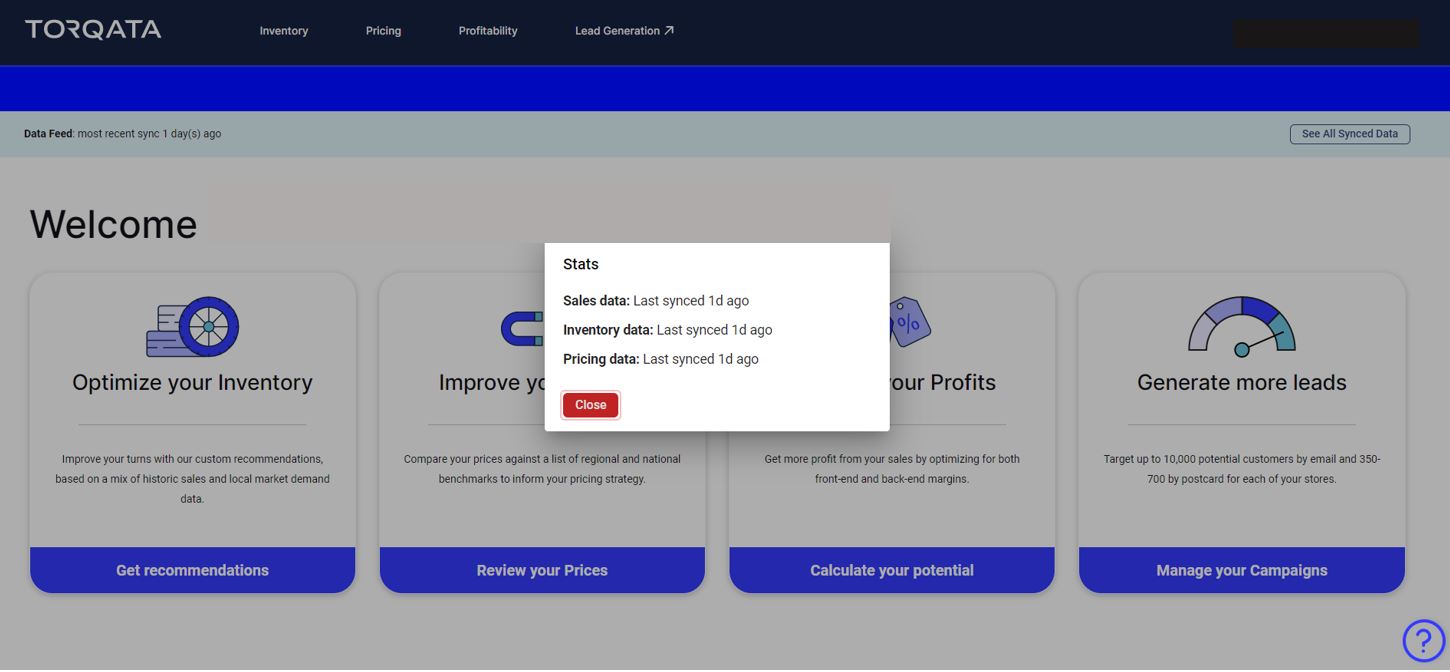Select Review your Prices

(x=542, y=570)
